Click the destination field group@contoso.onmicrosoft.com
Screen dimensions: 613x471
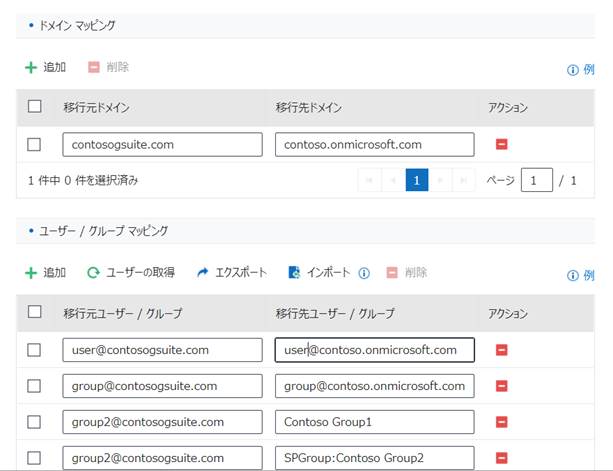click(x=375, y=386)
